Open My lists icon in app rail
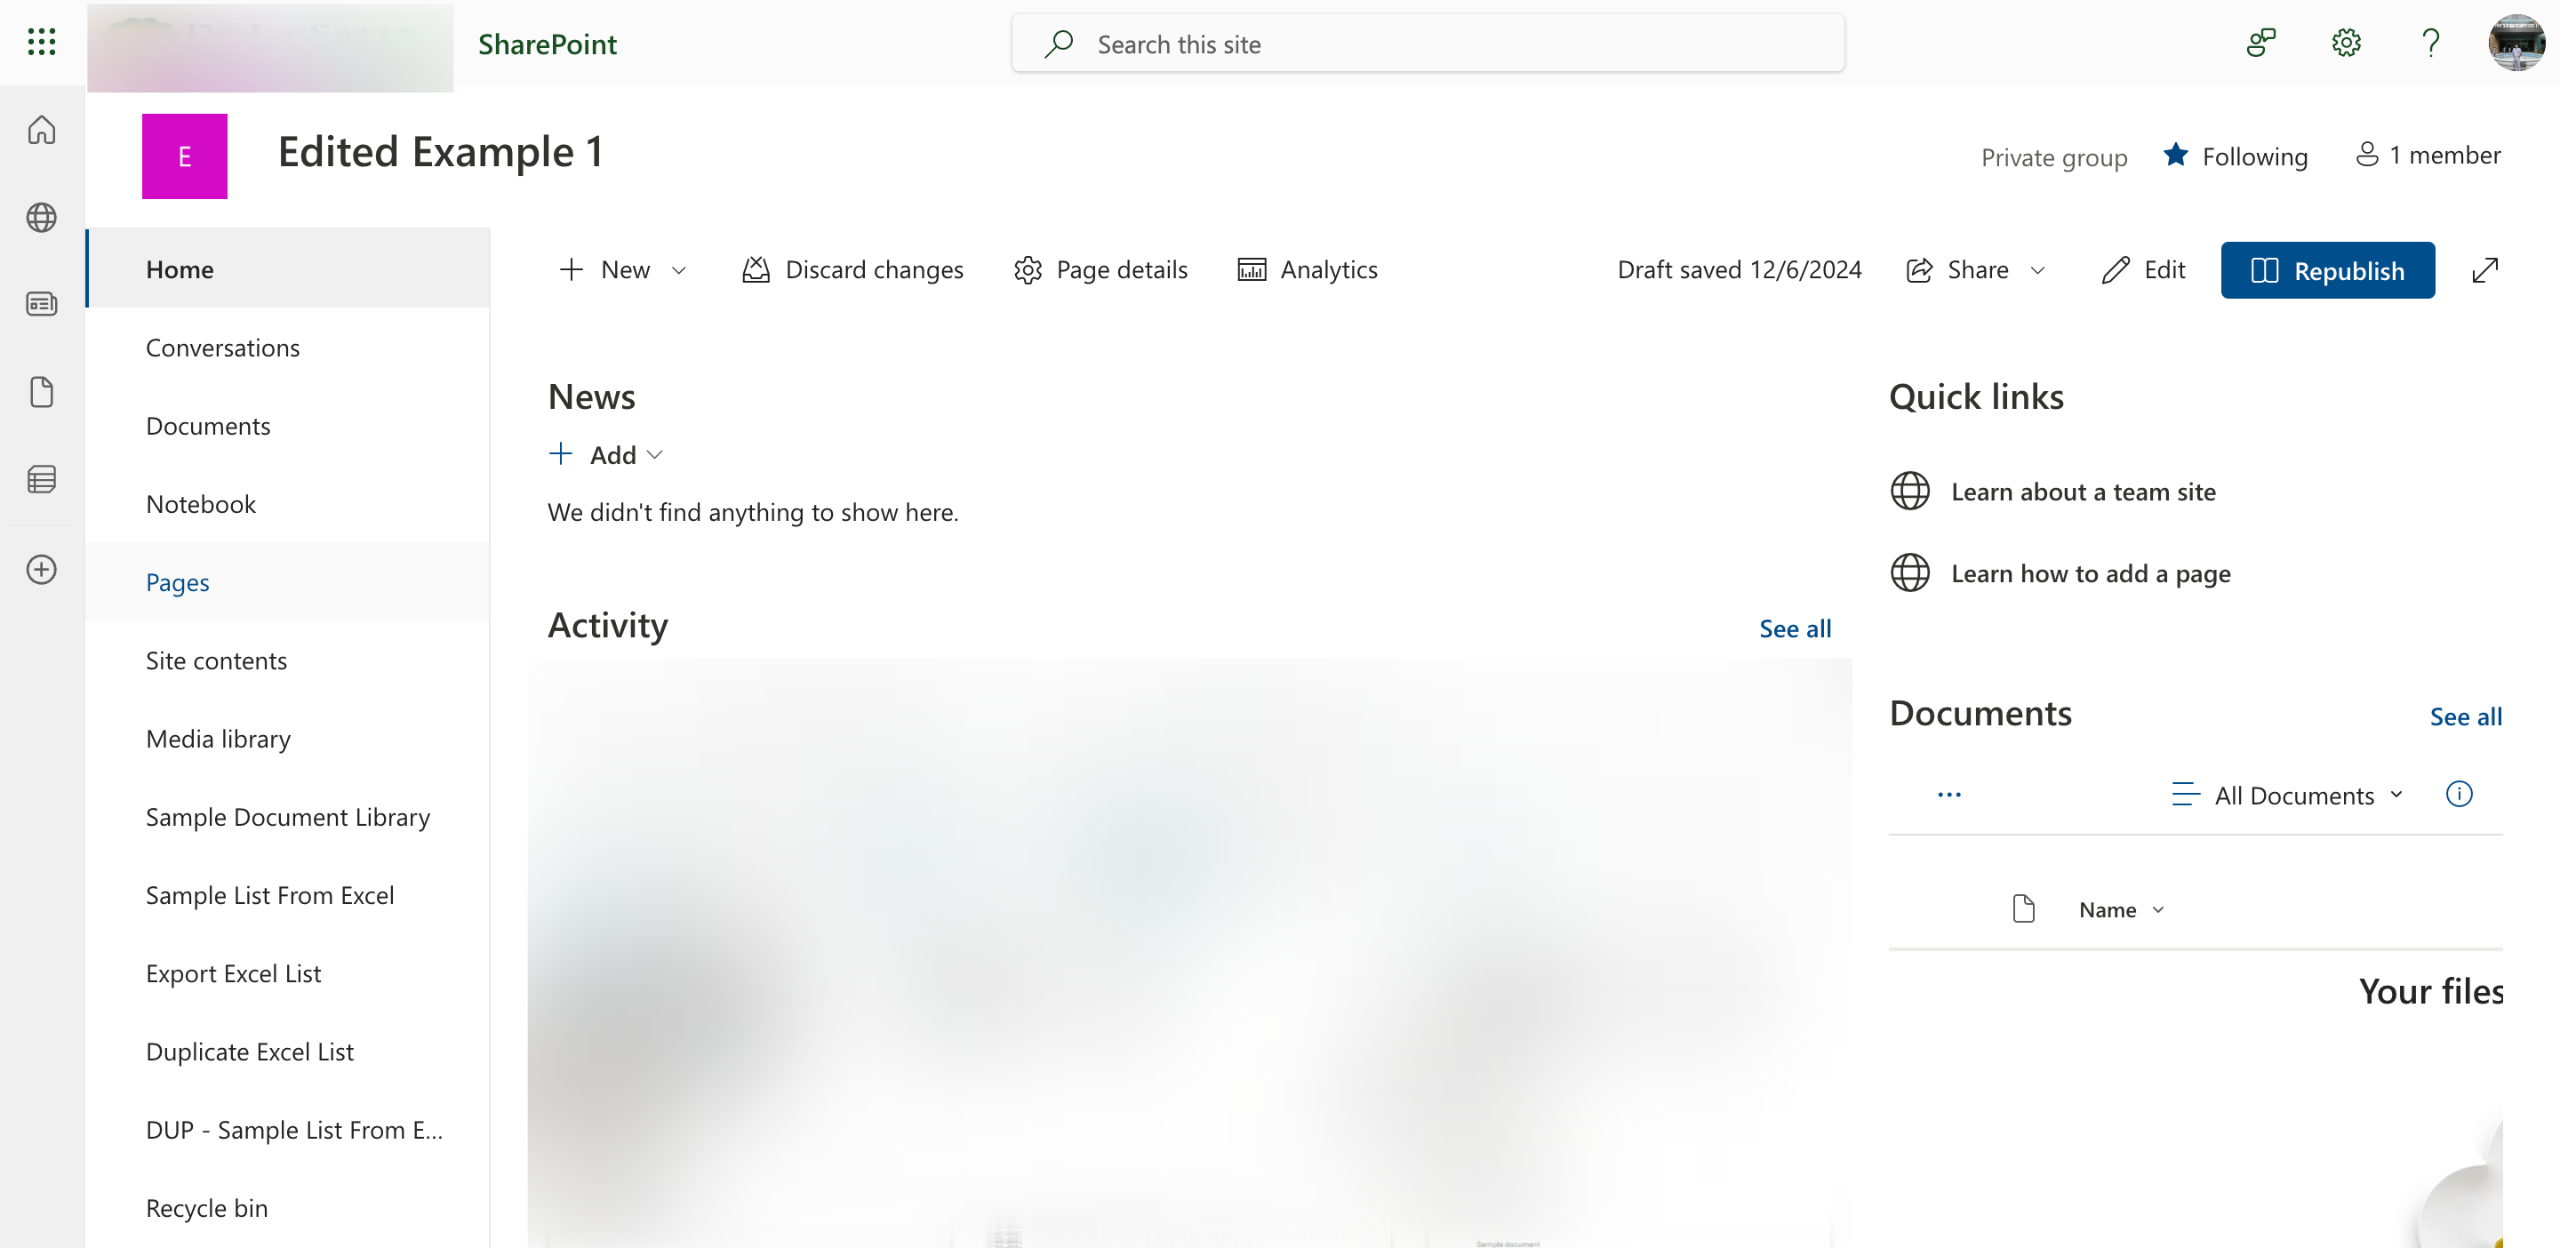 (x=41, y=480)
